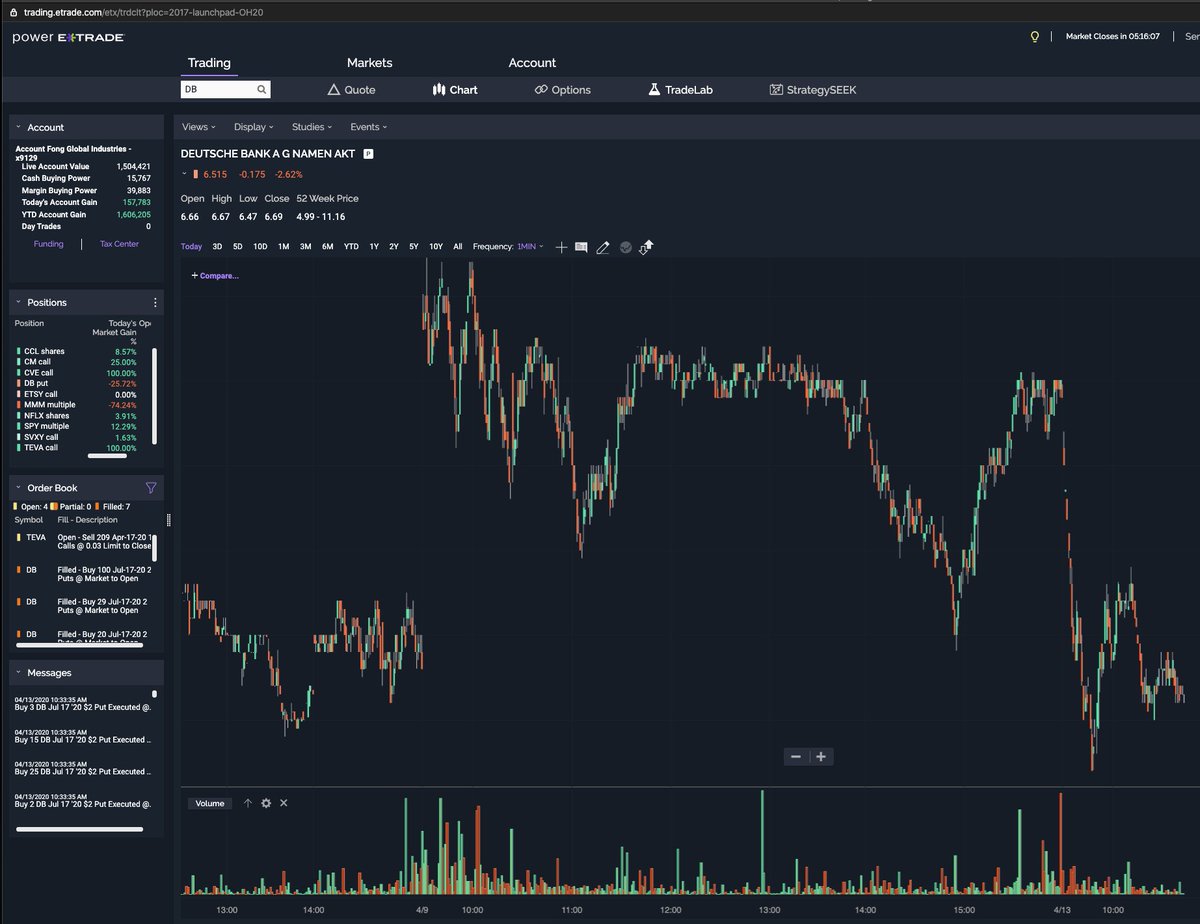Image resolution: width=1200 pixels, height=924 pixels.
Task: Click the sidebar resize handle beside Order Book
Action: tap(168, 520)
